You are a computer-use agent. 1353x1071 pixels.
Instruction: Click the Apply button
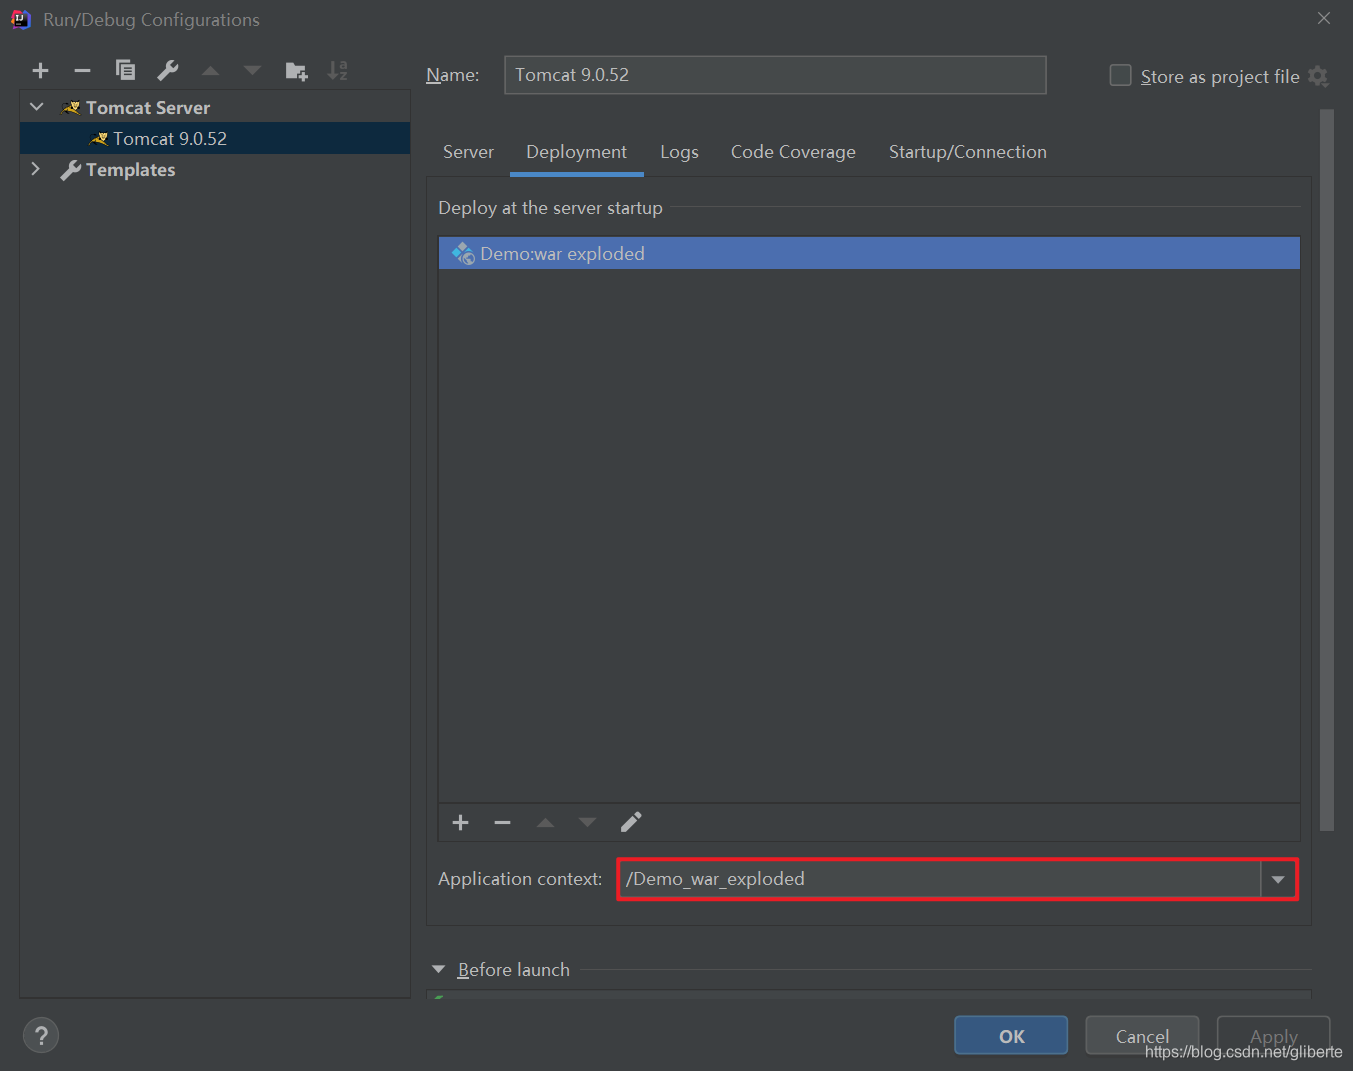coord(1273,1036)
